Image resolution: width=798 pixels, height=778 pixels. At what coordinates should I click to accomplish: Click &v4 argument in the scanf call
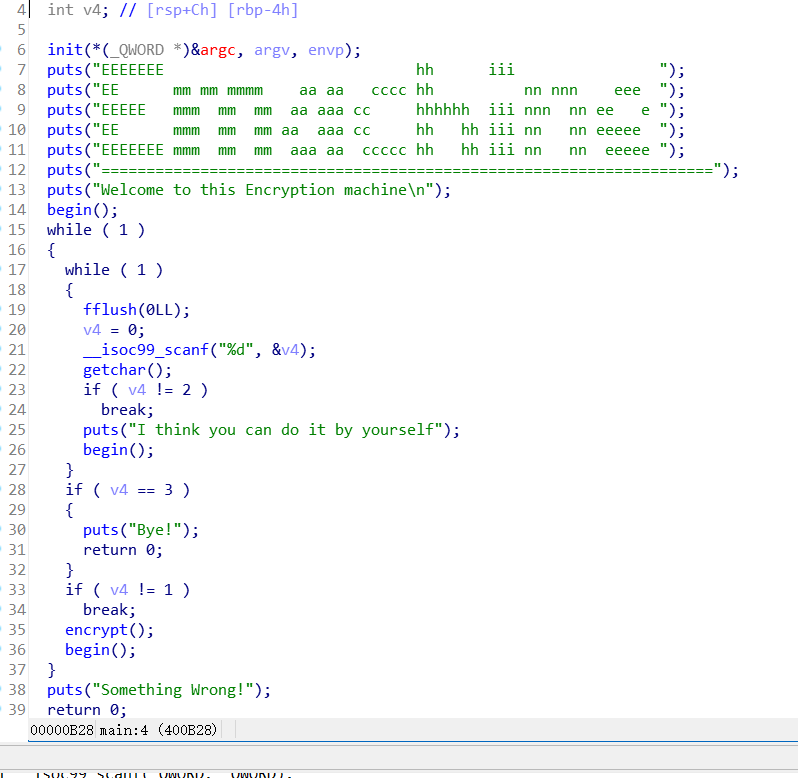pos(286,350)
